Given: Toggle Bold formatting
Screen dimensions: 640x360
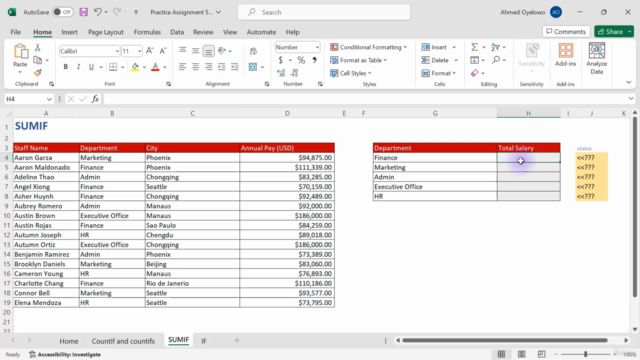Looking at the screenshot, I should [x=65, y=67].
